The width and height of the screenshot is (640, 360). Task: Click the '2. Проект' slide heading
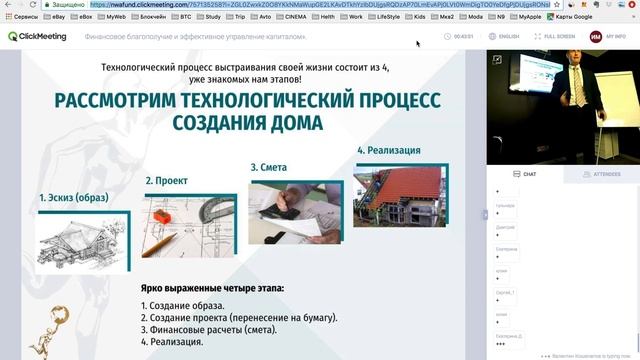167,180
